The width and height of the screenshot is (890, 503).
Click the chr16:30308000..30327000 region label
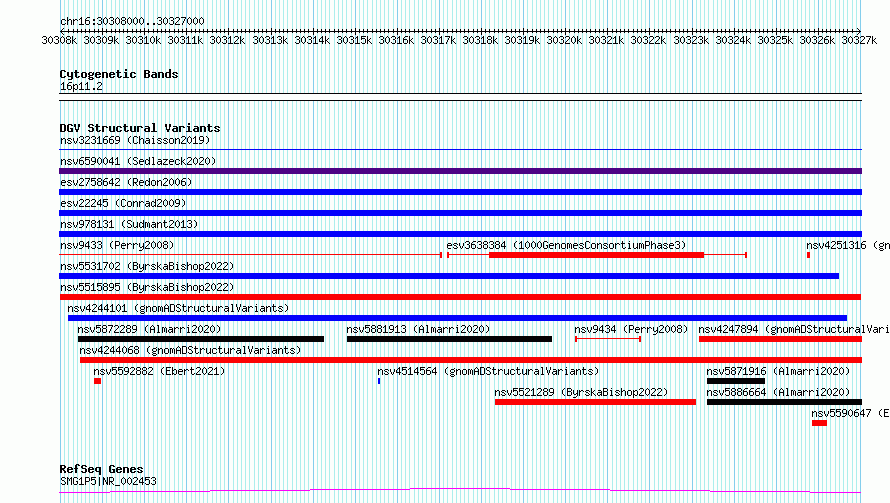point(132,21)
